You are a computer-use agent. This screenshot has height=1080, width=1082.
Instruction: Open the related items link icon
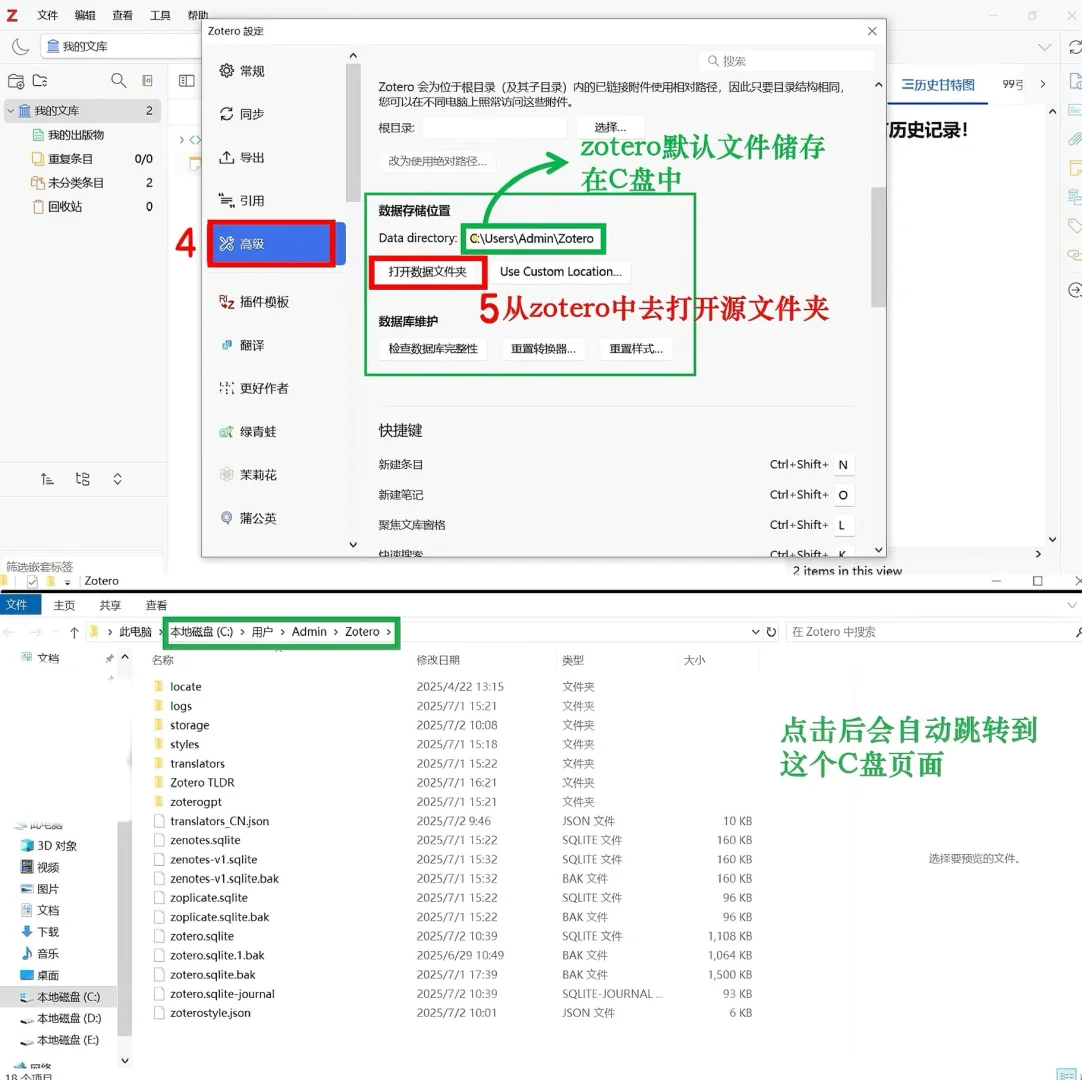pos(1075,252)
